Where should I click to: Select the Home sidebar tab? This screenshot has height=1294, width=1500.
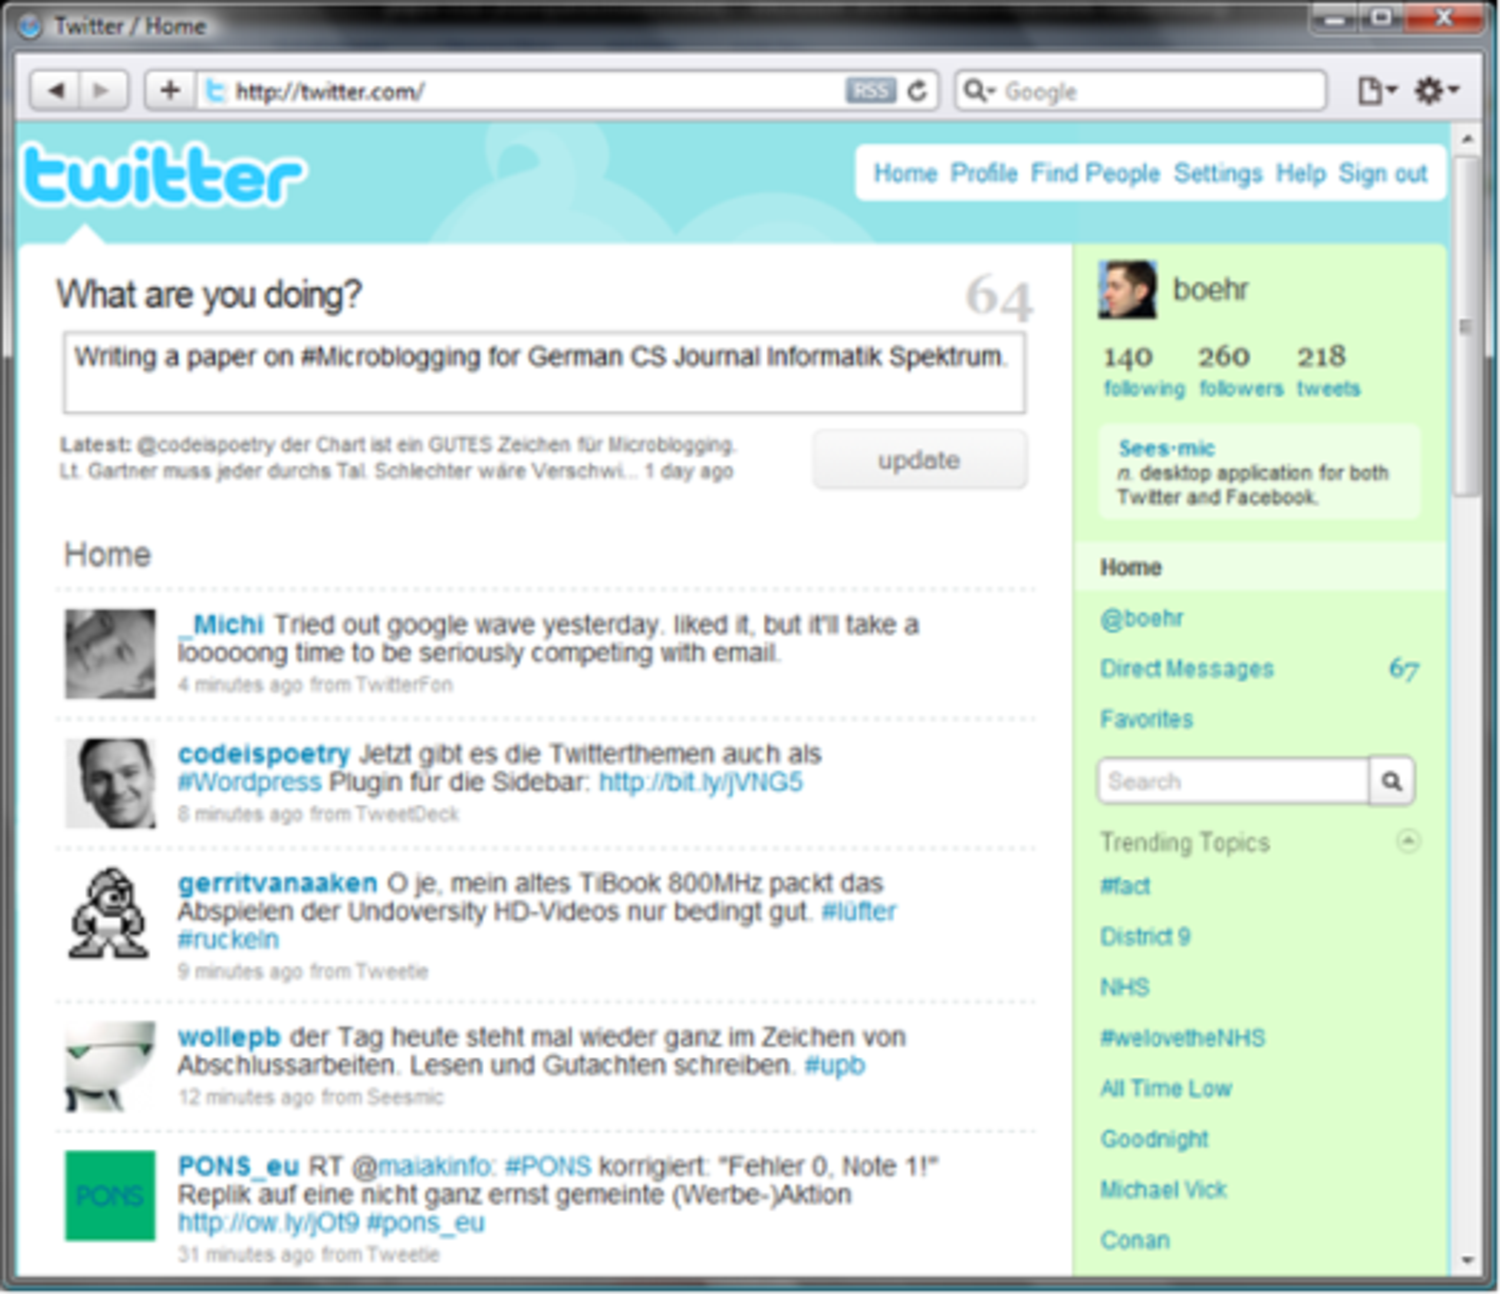pos(1260,567)
